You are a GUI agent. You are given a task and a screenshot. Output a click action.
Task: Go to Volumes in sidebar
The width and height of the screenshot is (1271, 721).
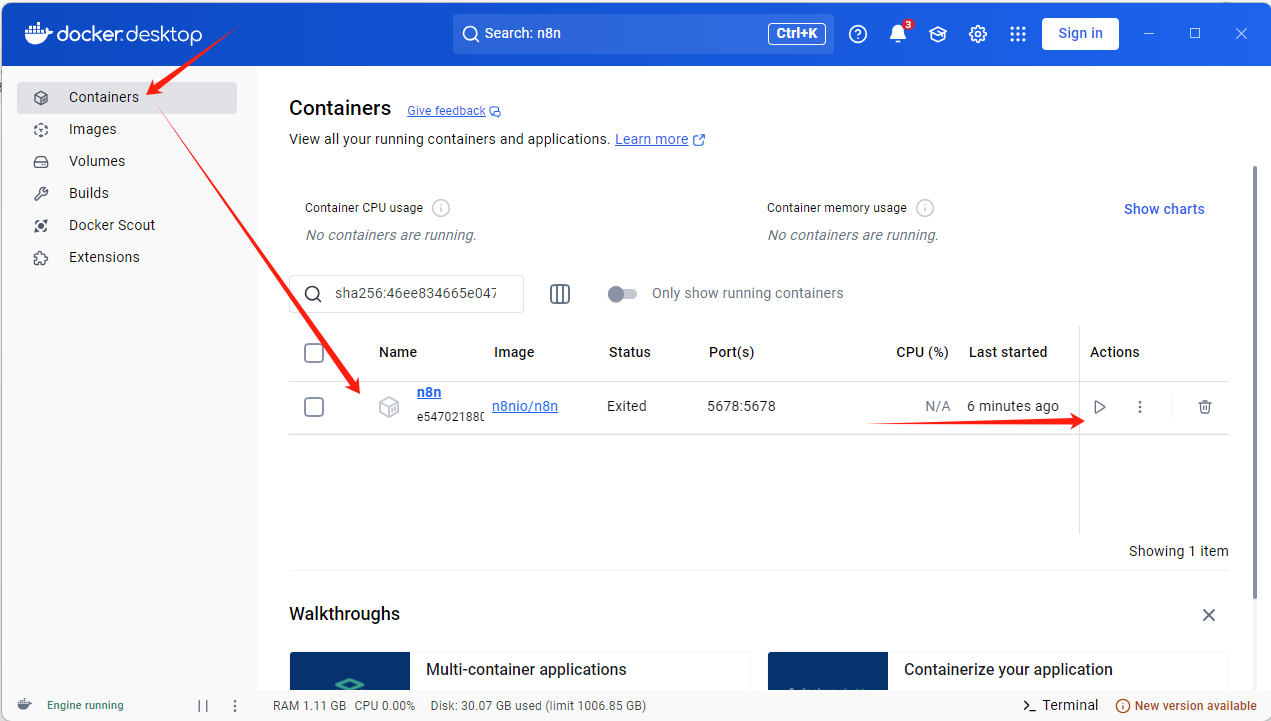[x=127, y=161]
